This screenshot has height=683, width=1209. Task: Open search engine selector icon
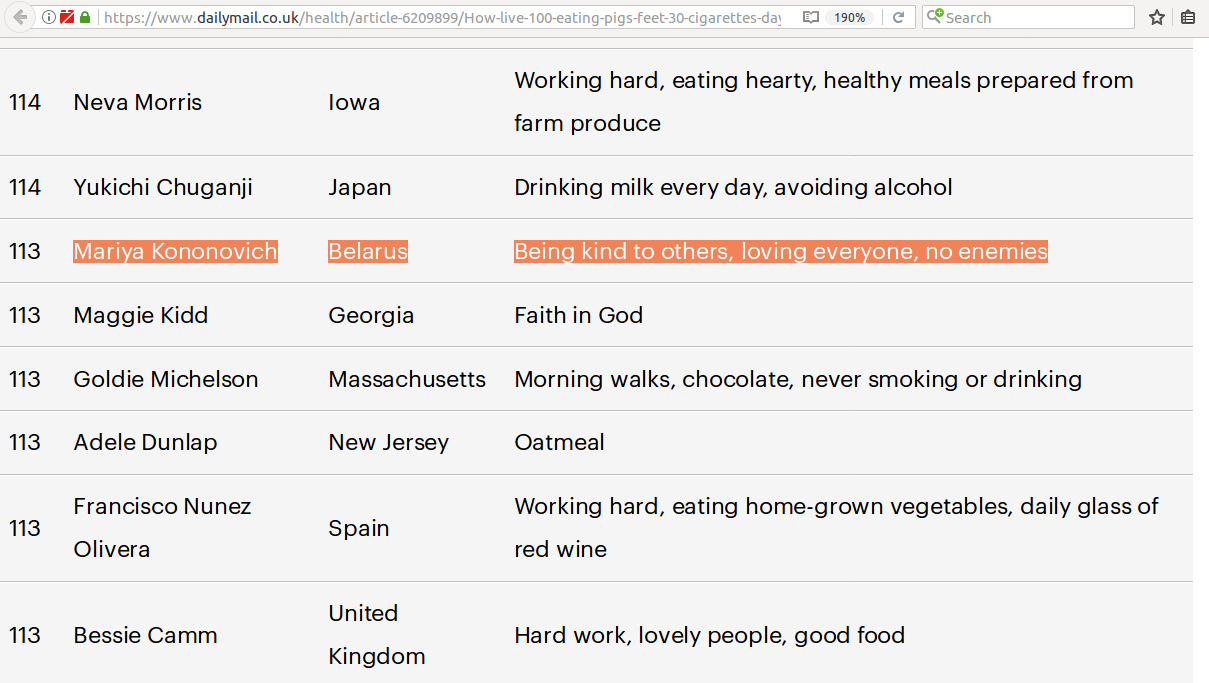tap(935, 17)
